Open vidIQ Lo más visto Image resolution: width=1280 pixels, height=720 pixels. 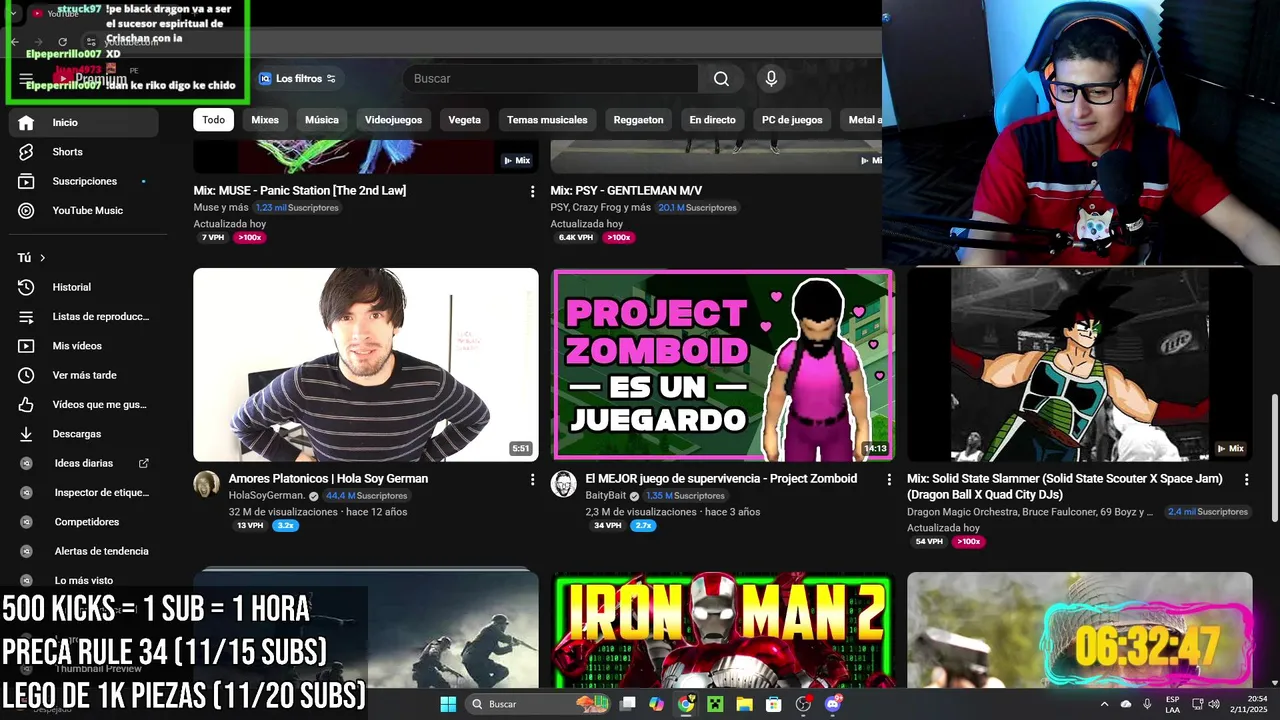click(83, 580)
